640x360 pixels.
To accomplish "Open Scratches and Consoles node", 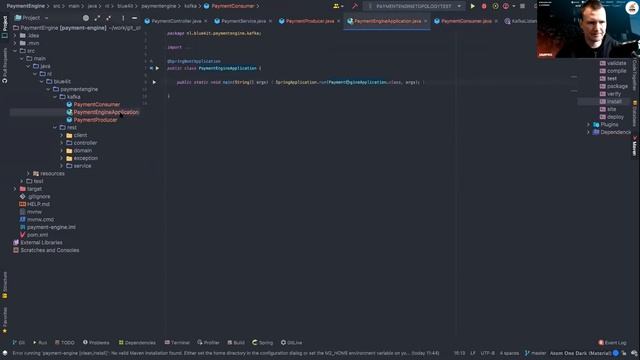I will click(x=49, y=250).
